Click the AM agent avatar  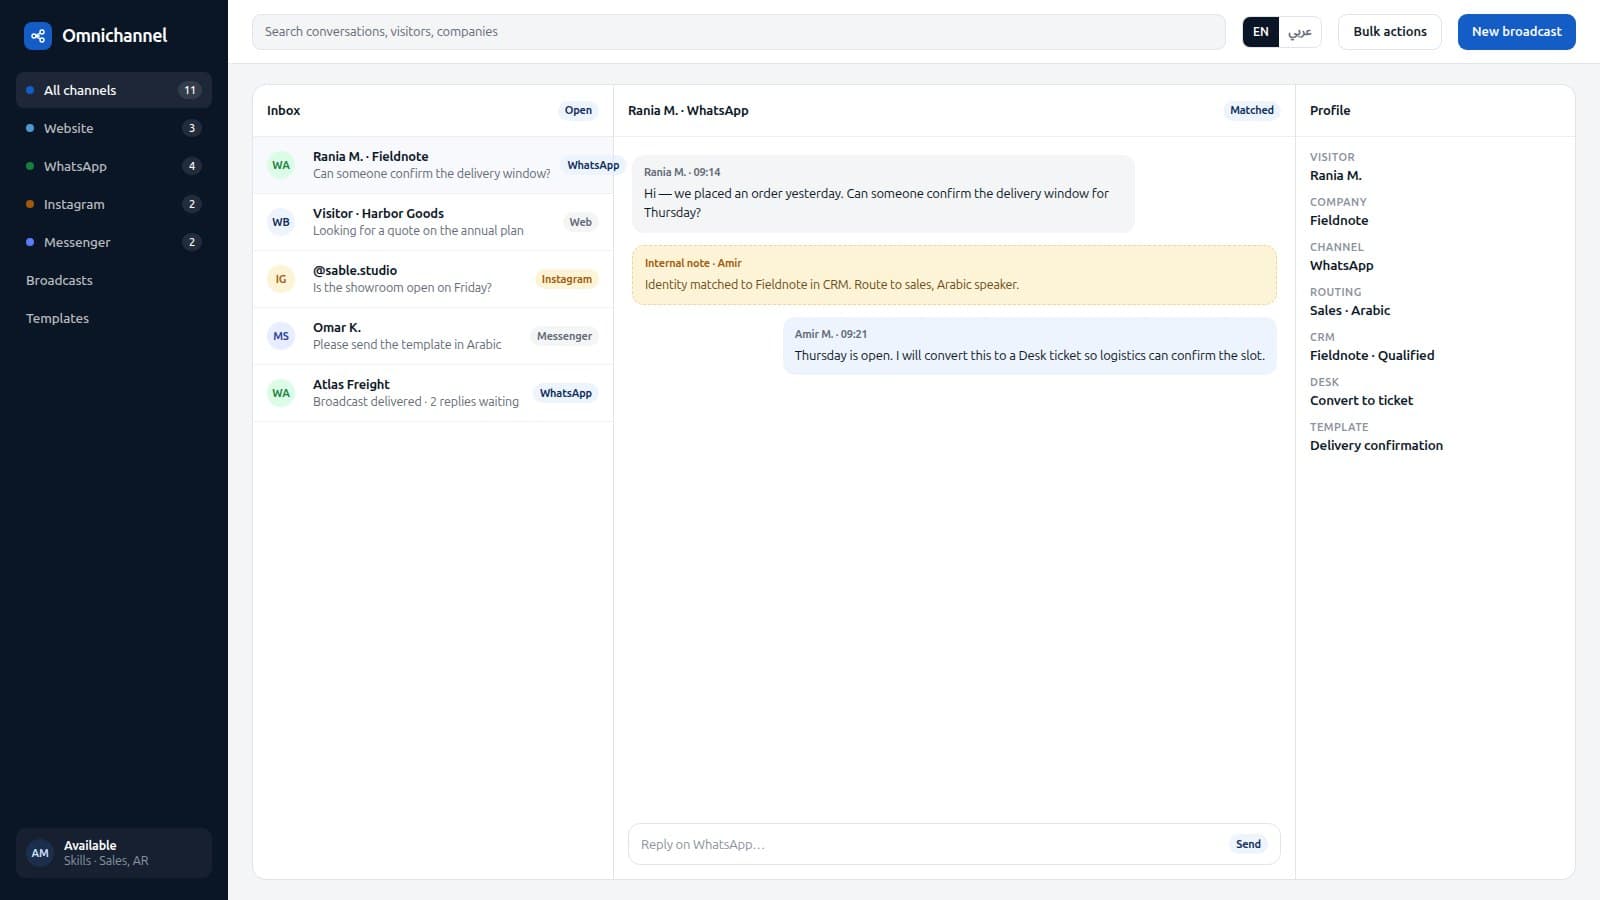point(40,853)
